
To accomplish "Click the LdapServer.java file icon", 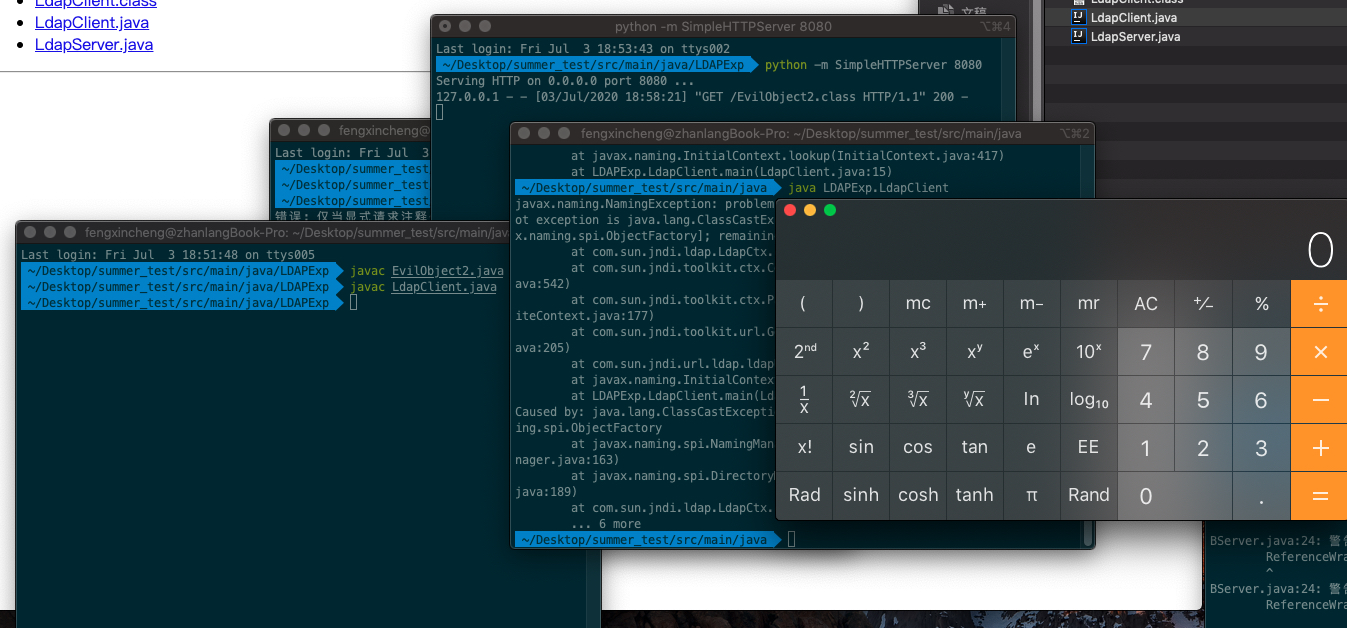I will 1078,36.
